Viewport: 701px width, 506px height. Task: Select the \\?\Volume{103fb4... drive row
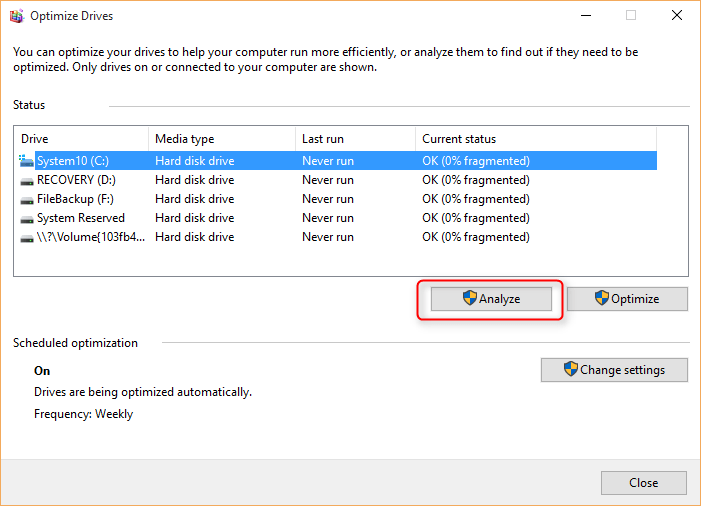coord(338,237)
